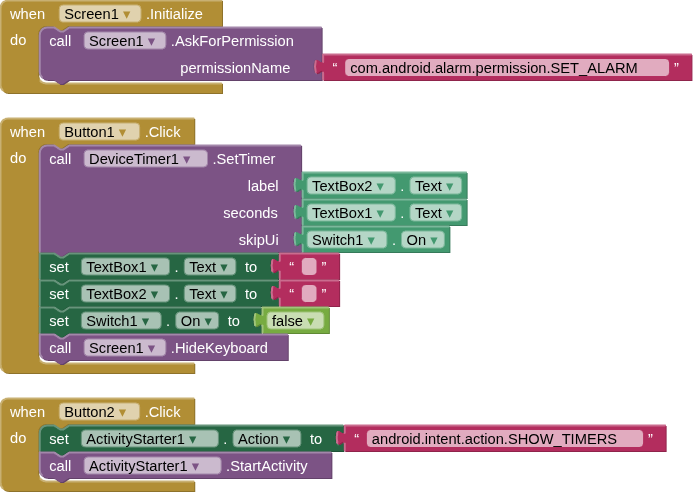Open TextBox2 dropdown in the set block
Screen dimensions: 693x492
click(125, 294)
